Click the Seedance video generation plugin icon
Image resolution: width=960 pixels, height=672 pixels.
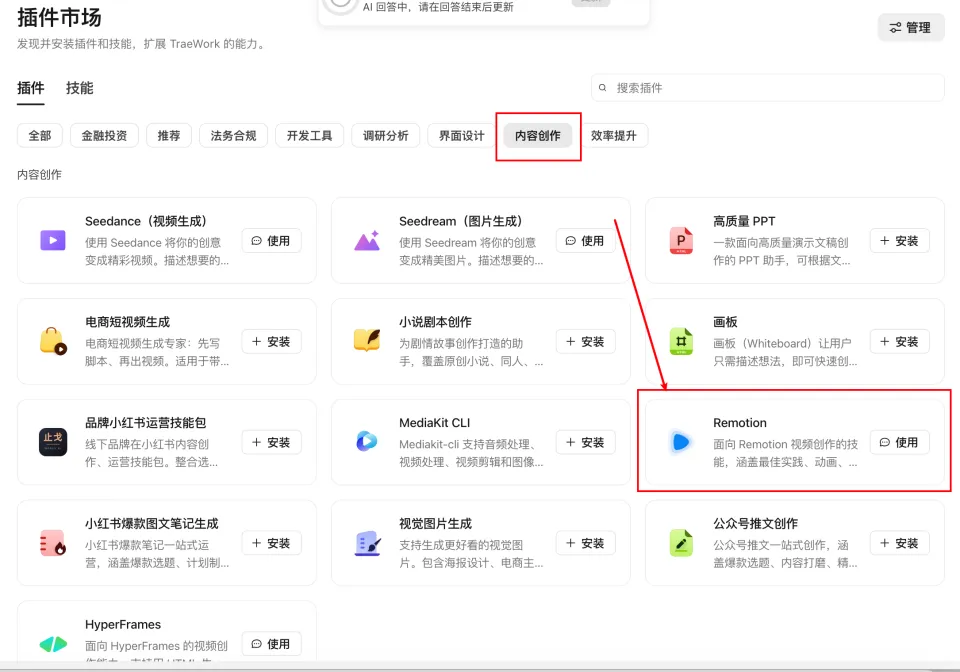click(x=53, y=241)
